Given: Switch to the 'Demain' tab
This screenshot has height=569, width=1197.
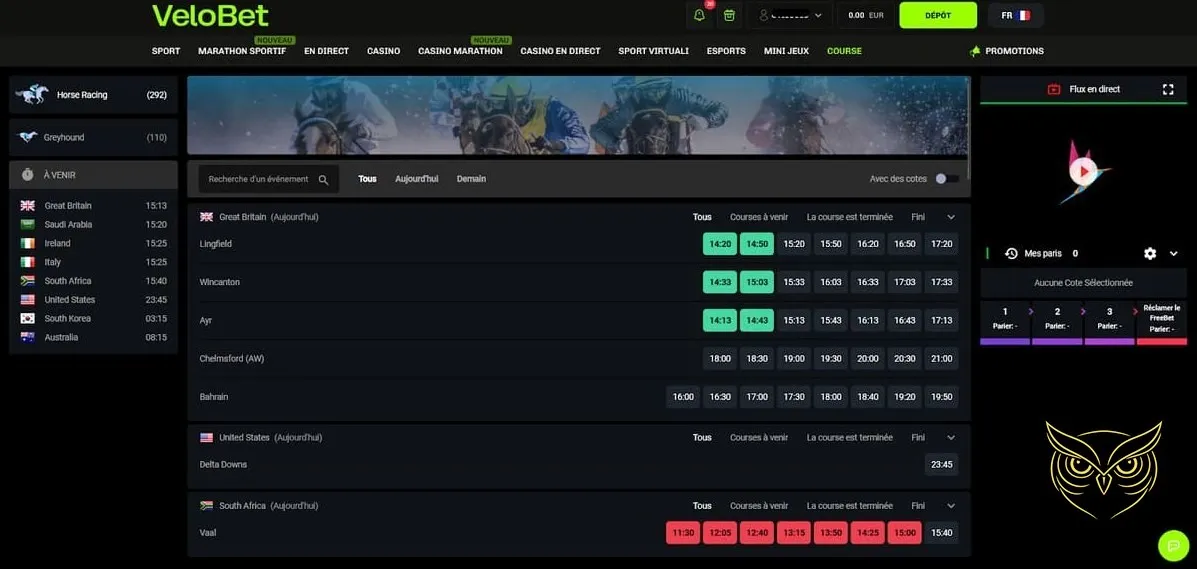Looking at the screenshot, I should coord(471,179).
